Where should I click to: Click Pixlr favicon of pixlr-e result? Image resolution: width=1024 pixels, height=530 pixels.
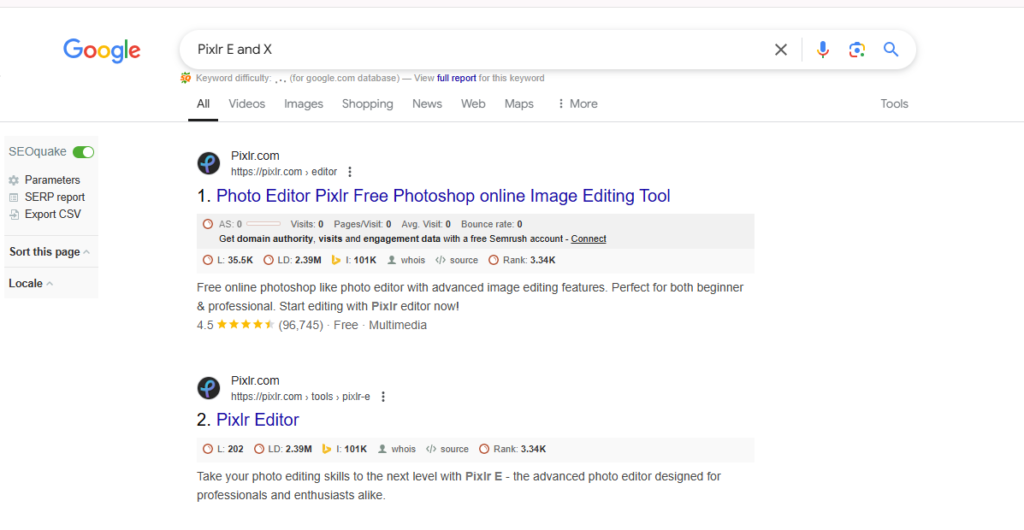pos(208,388)
